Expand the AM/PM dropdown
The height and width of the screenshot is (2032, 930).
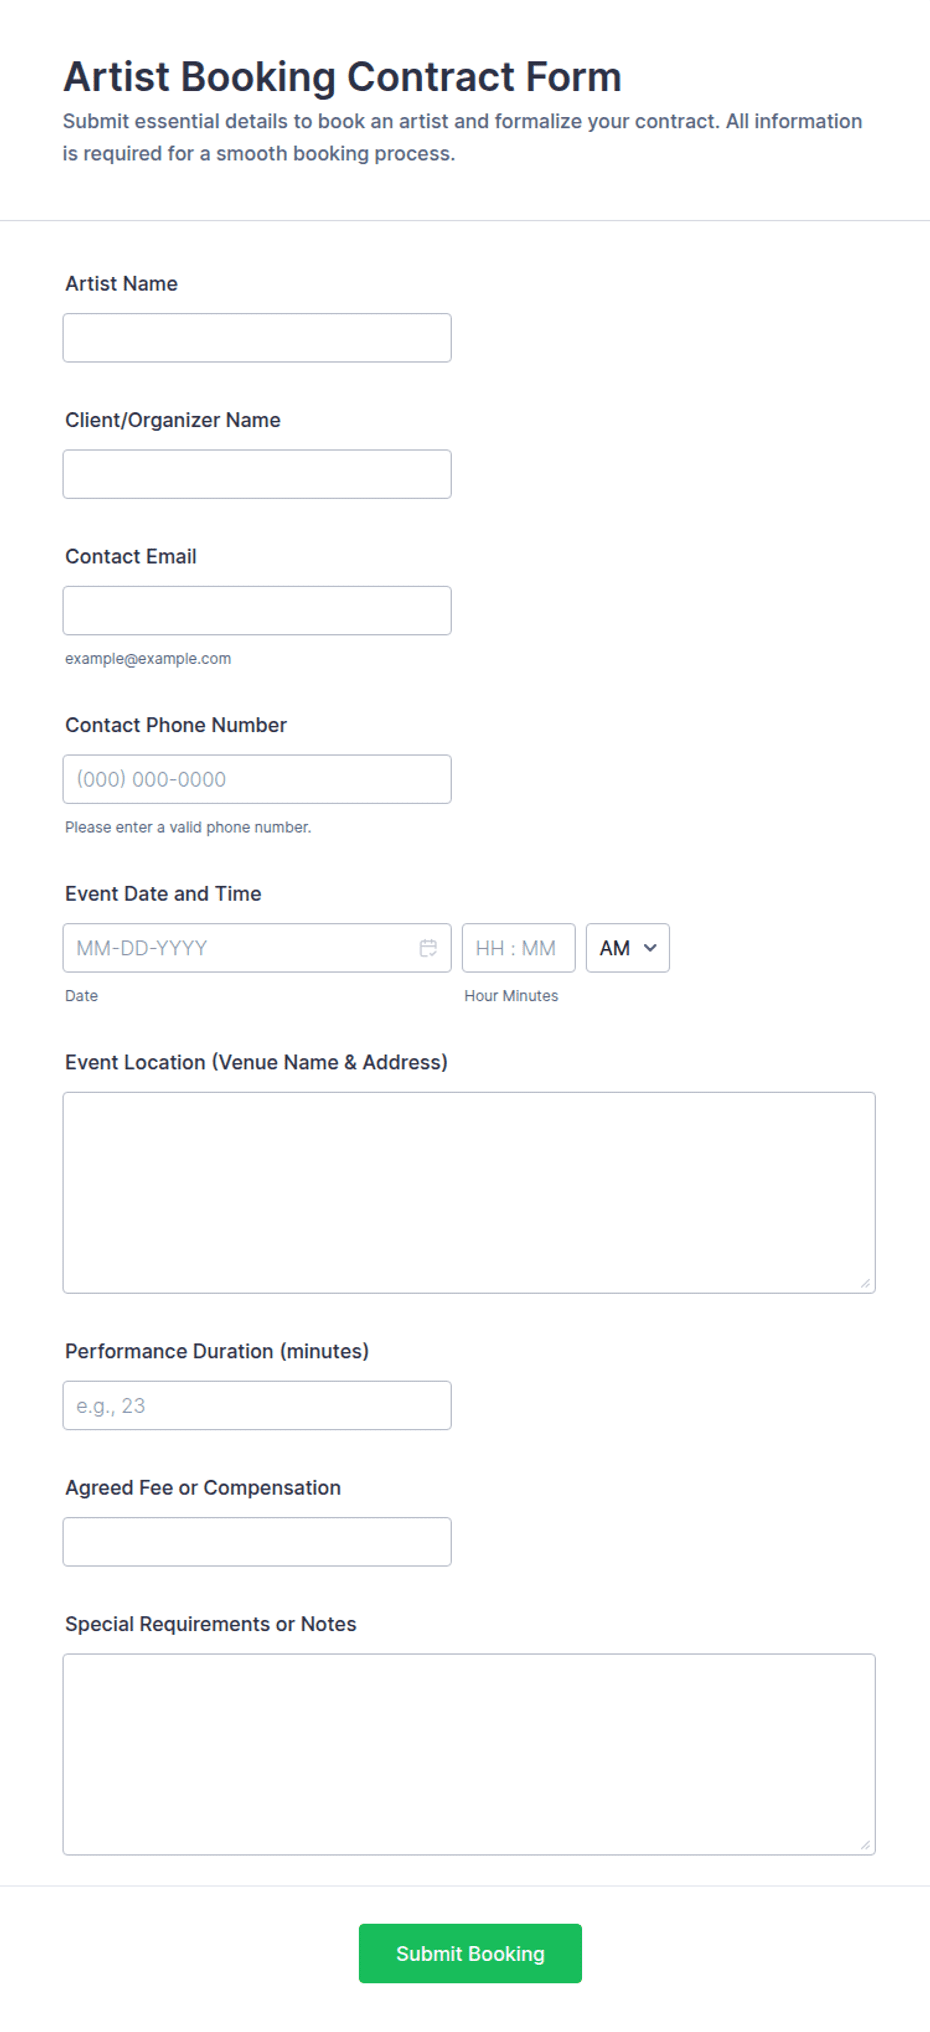627,948
